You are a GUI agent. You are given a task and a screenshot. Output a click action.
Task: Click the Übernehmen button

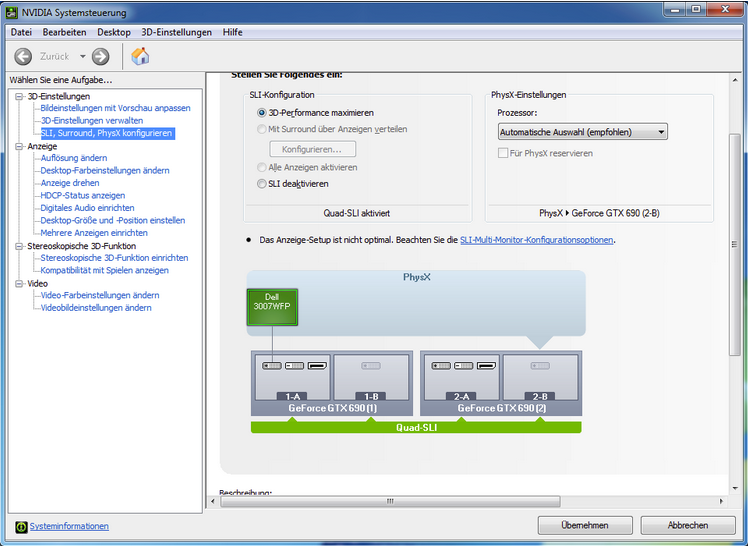[585, 525]
